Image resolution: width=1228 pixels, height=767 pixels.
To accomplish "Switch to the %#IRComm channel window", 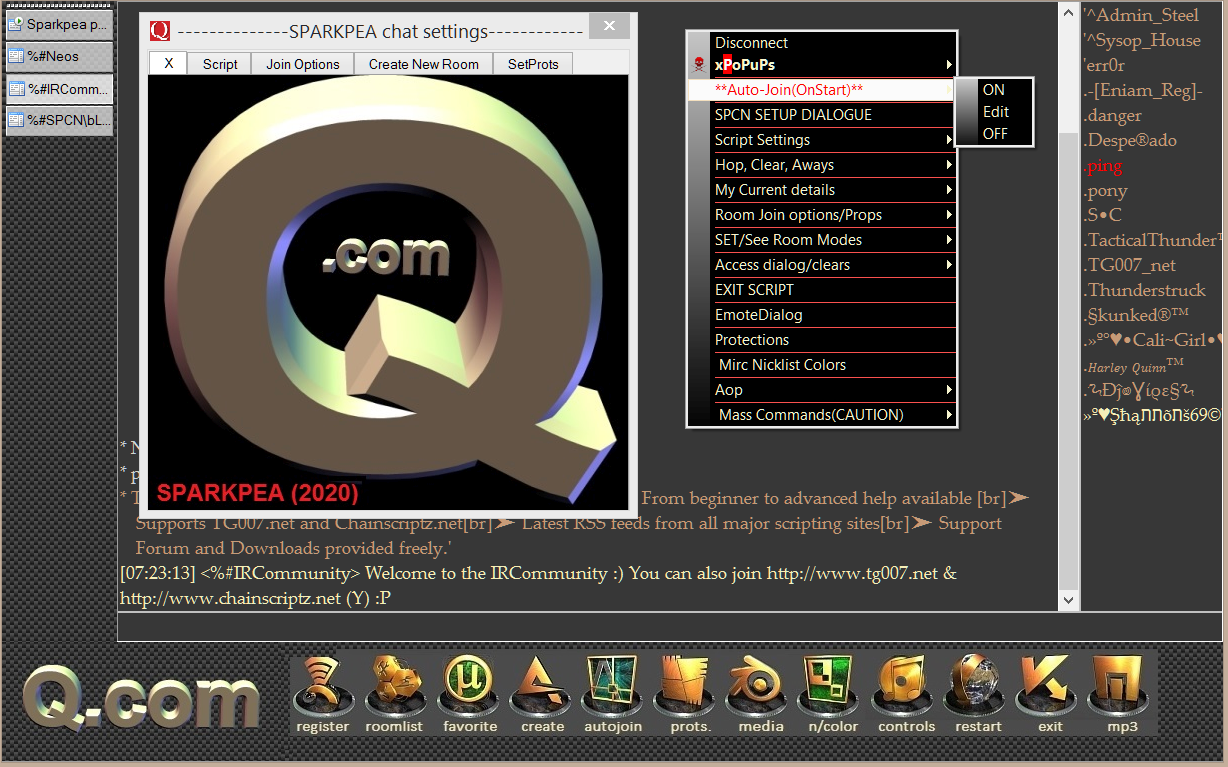I will [59, 88].
